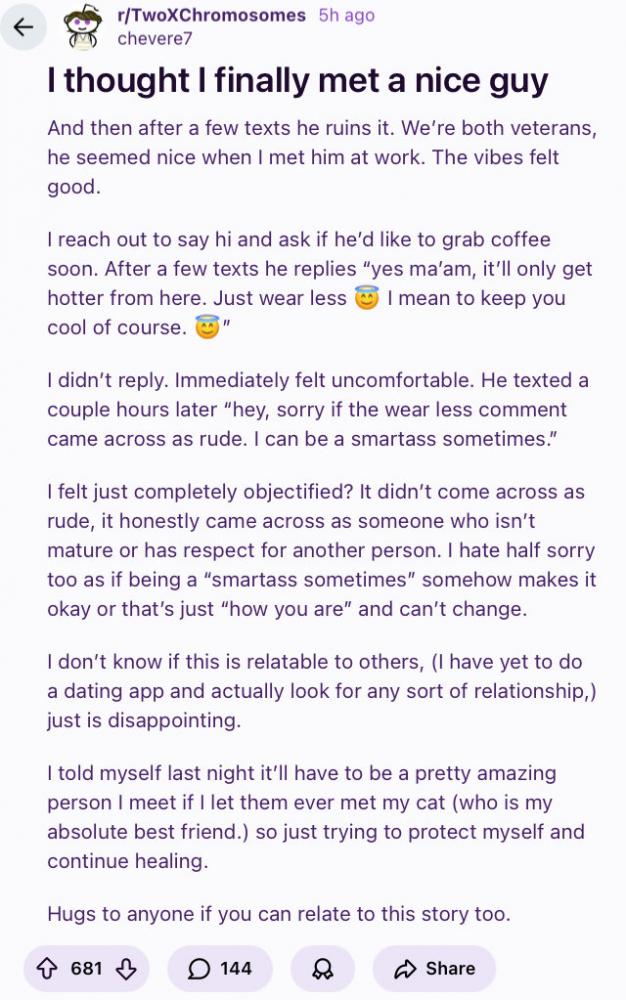The width and height of the screenshot is (626, 1000).
Task: Click the 681 vote score
Action: point(87,968)
